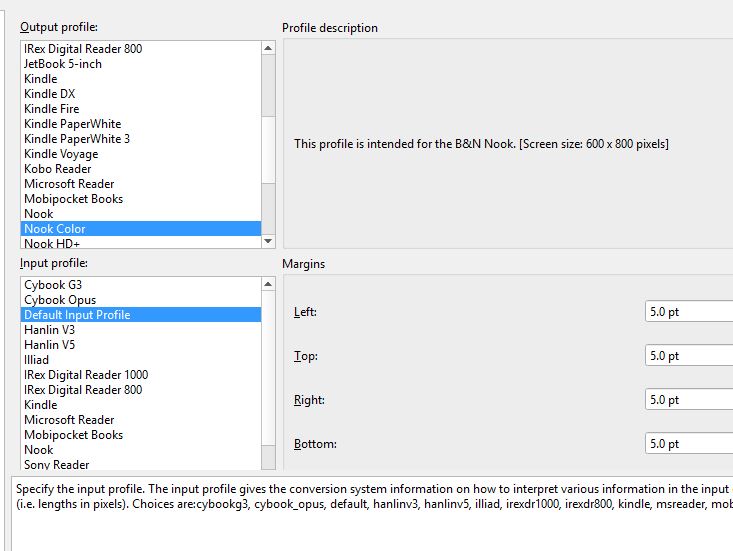Pick Kindle Voyage from Output profile list
The width and height of the screenshot is (733, 551).
point(61,154)
